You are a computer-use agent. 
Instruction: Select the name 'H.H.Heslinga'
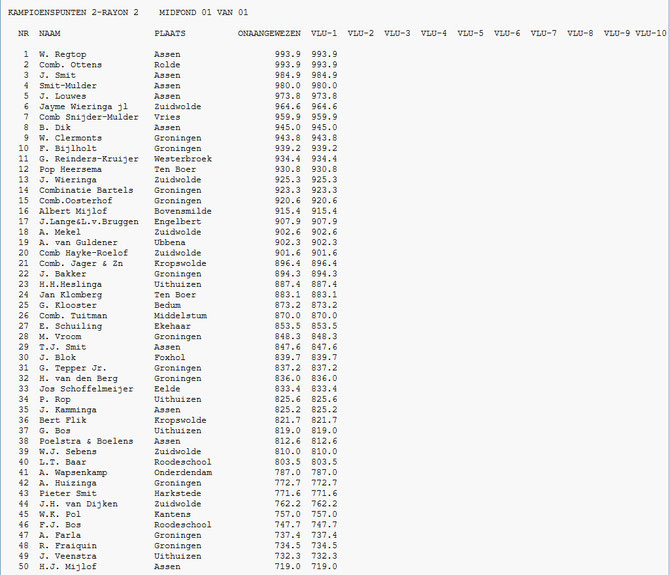pyautogui.click(x=71, y=285)
